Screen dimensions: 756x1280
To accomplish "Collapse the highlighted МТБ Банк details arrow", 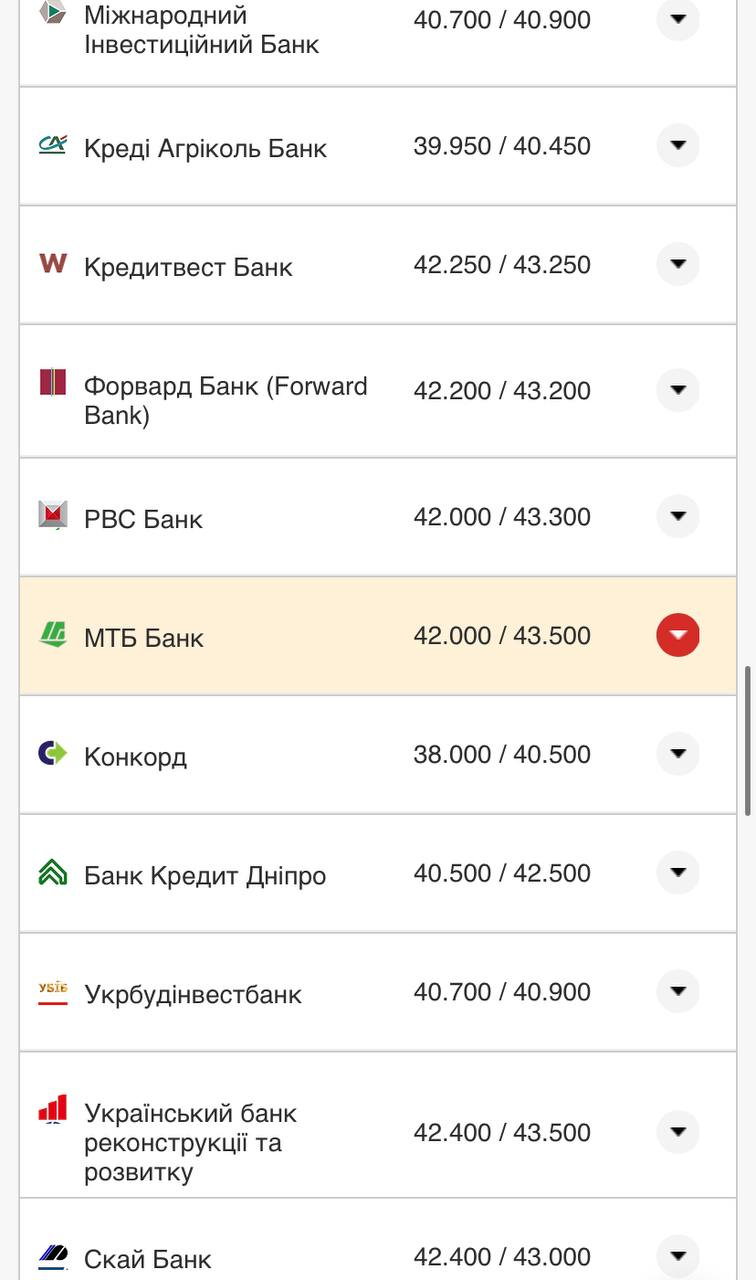I will coord(677,634).
